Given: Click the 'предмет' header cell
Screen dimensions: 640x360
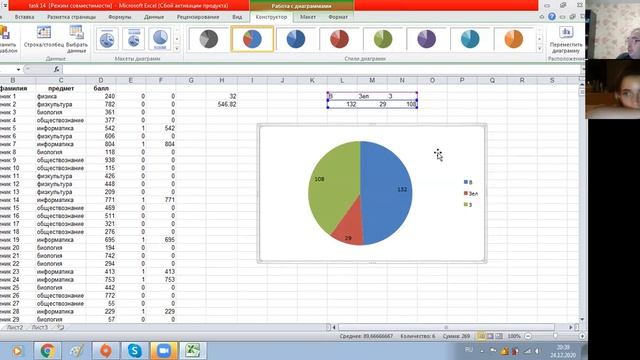Looking at the screenshot, I should (61, 88).
